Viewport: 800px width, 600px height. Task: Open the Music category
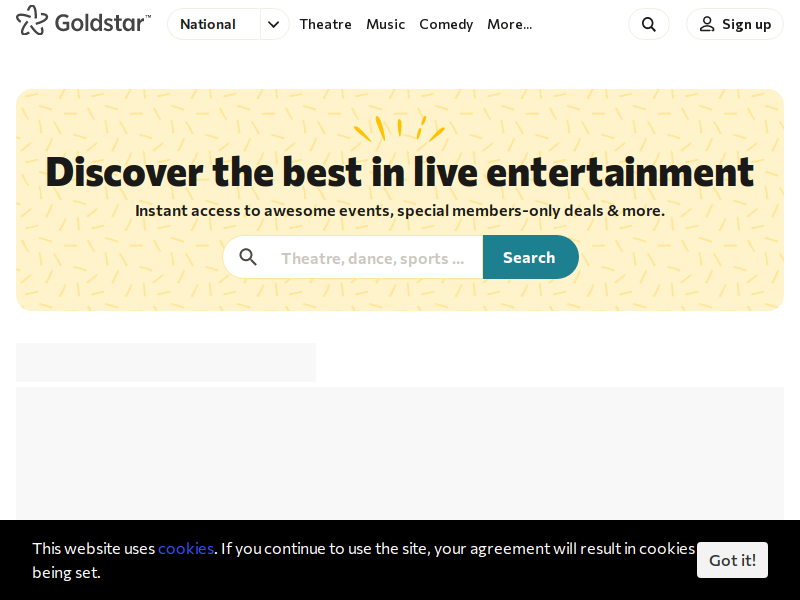point(385,24)
